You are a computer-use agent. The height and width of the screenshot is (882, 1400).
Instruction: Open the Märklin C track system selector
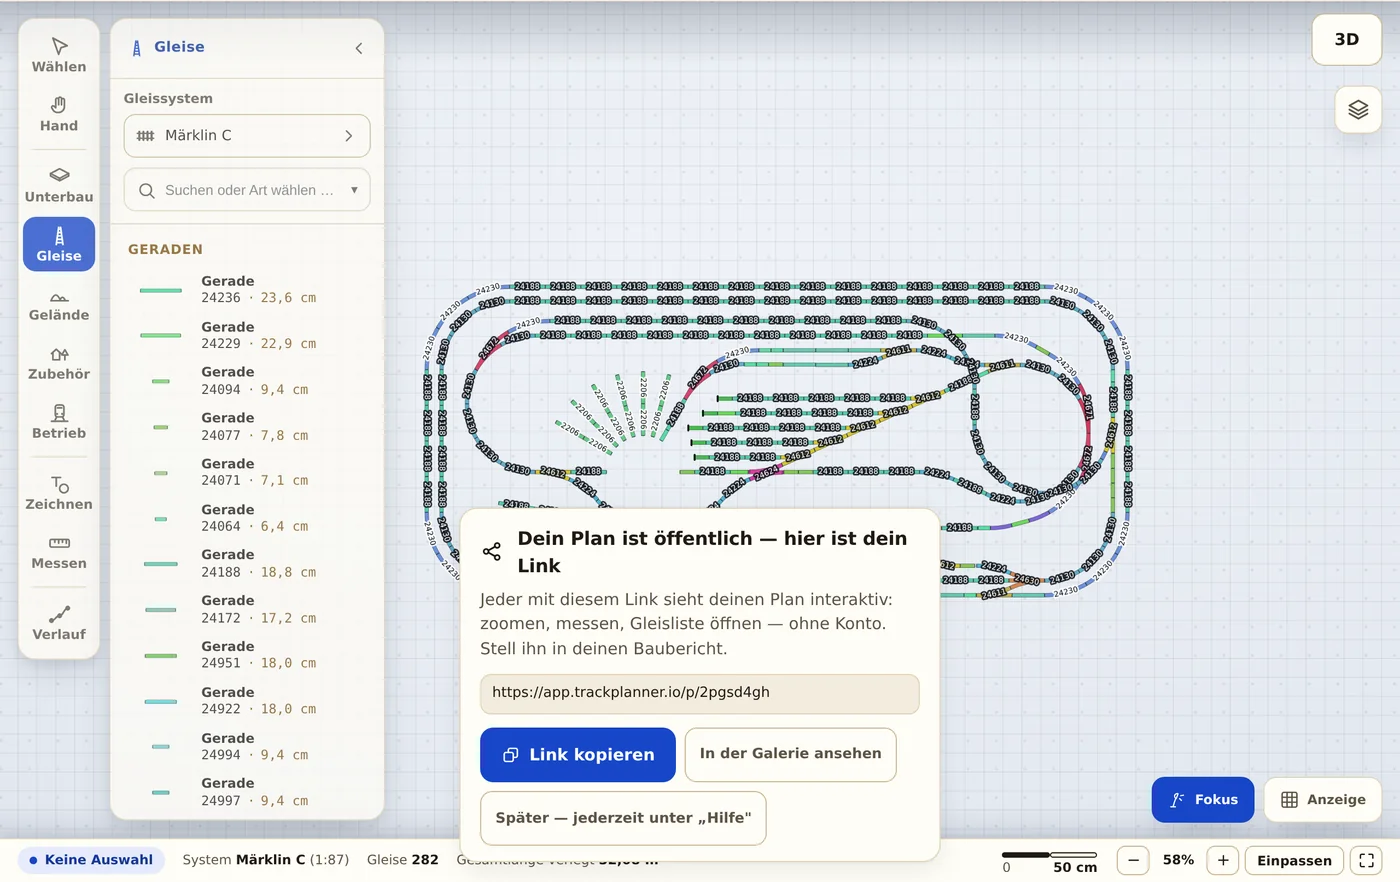247,136
